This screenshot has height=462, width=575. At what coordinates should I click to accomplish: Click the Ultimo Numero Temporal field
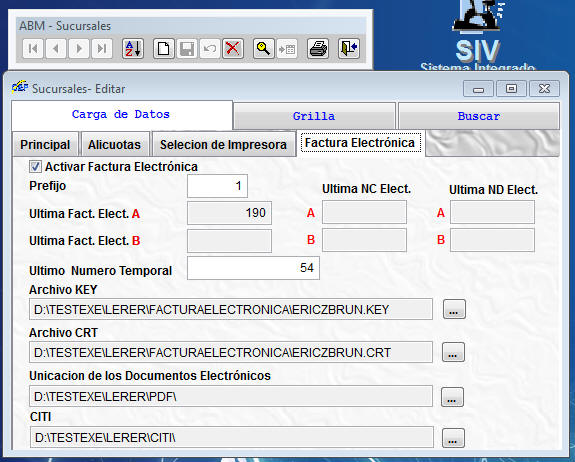point(253,268)
